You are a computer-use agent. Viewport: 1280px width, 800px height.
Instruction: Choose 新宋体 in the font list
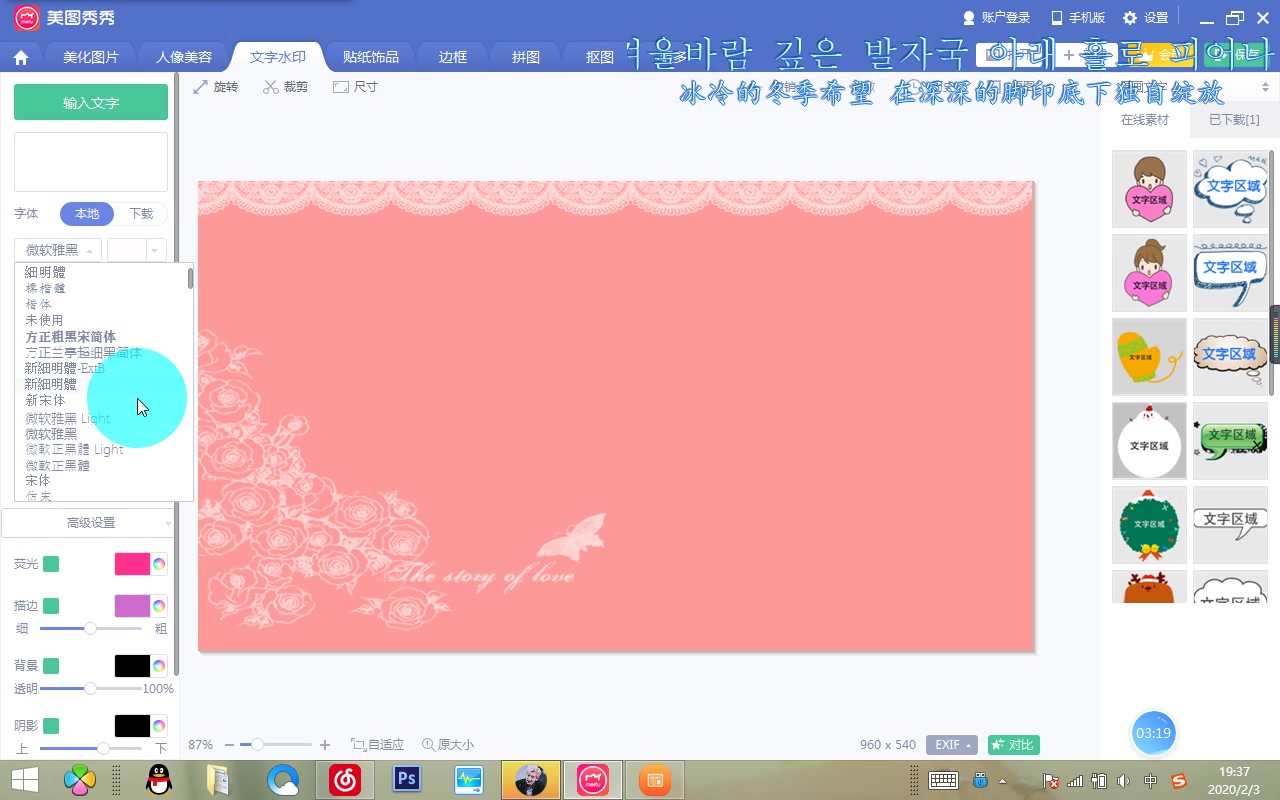pos(46,401)
